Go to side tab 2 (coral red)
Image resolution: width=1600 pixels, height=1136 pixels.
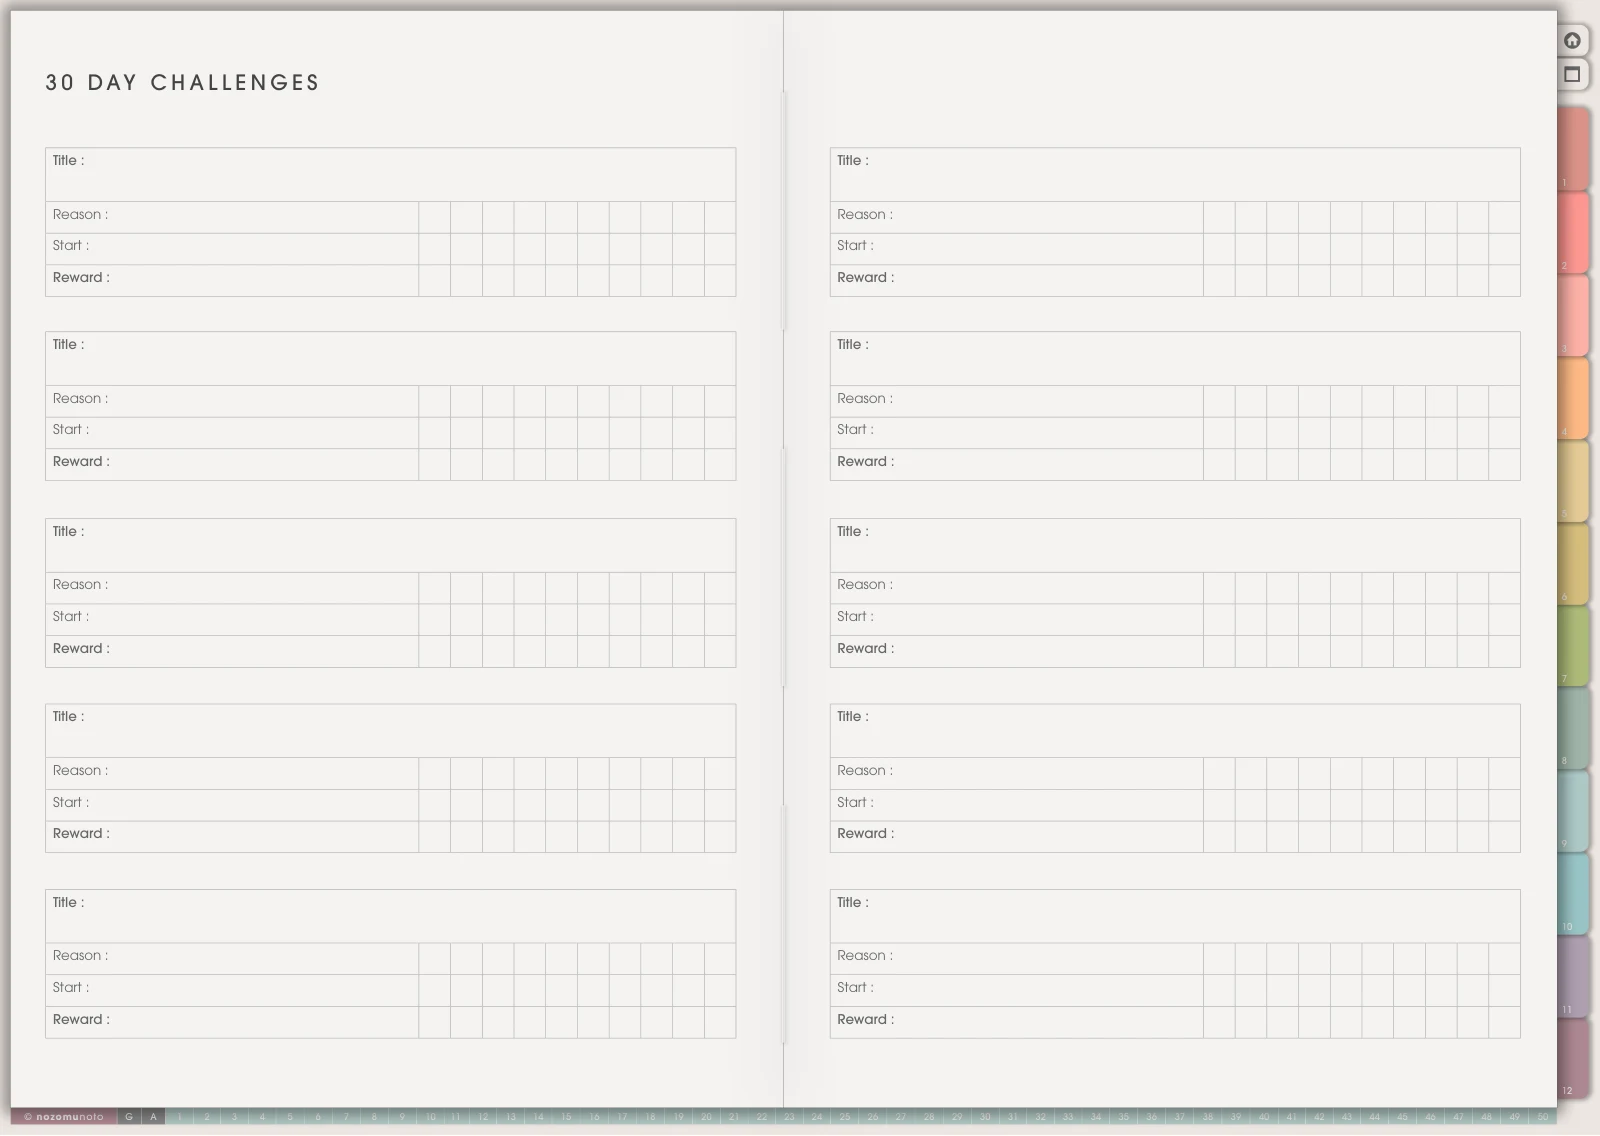pos(1573,231)
